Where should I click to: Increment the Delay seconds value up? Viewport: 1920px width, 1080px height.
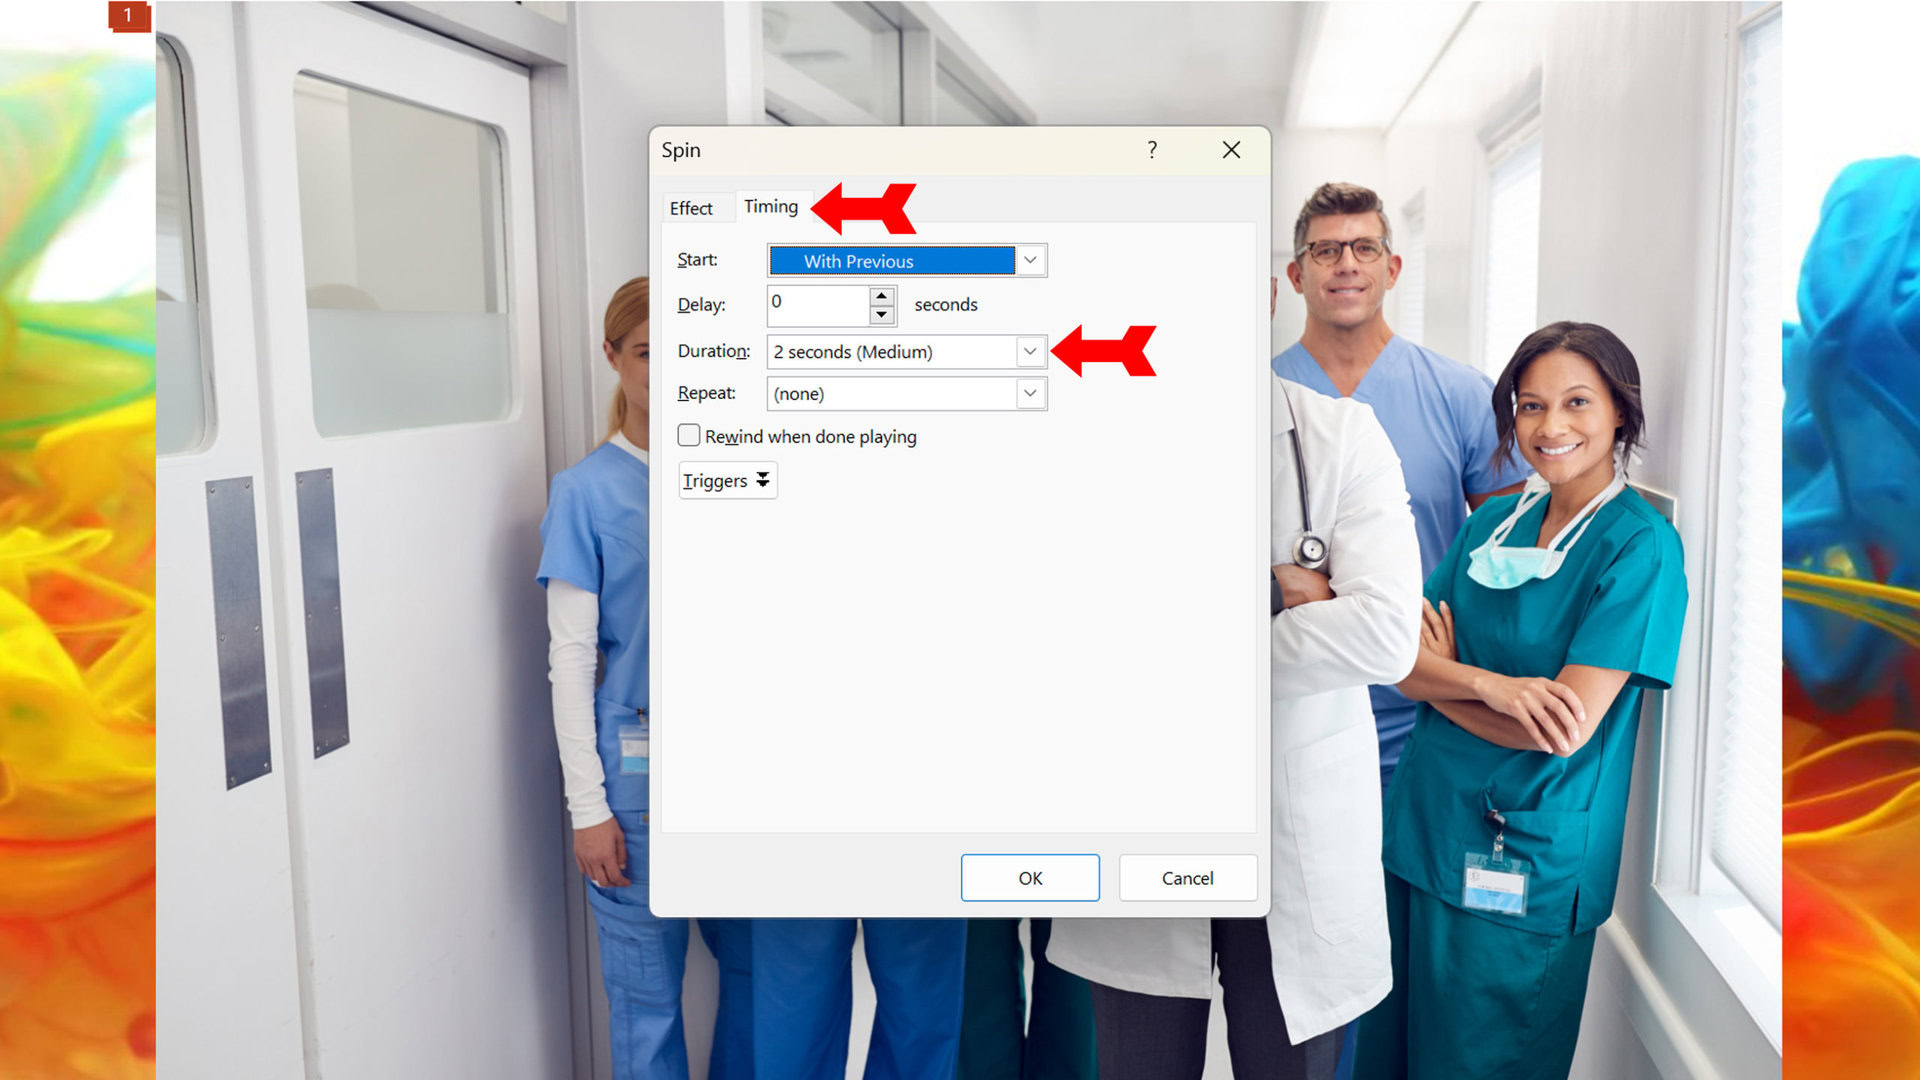884,295
